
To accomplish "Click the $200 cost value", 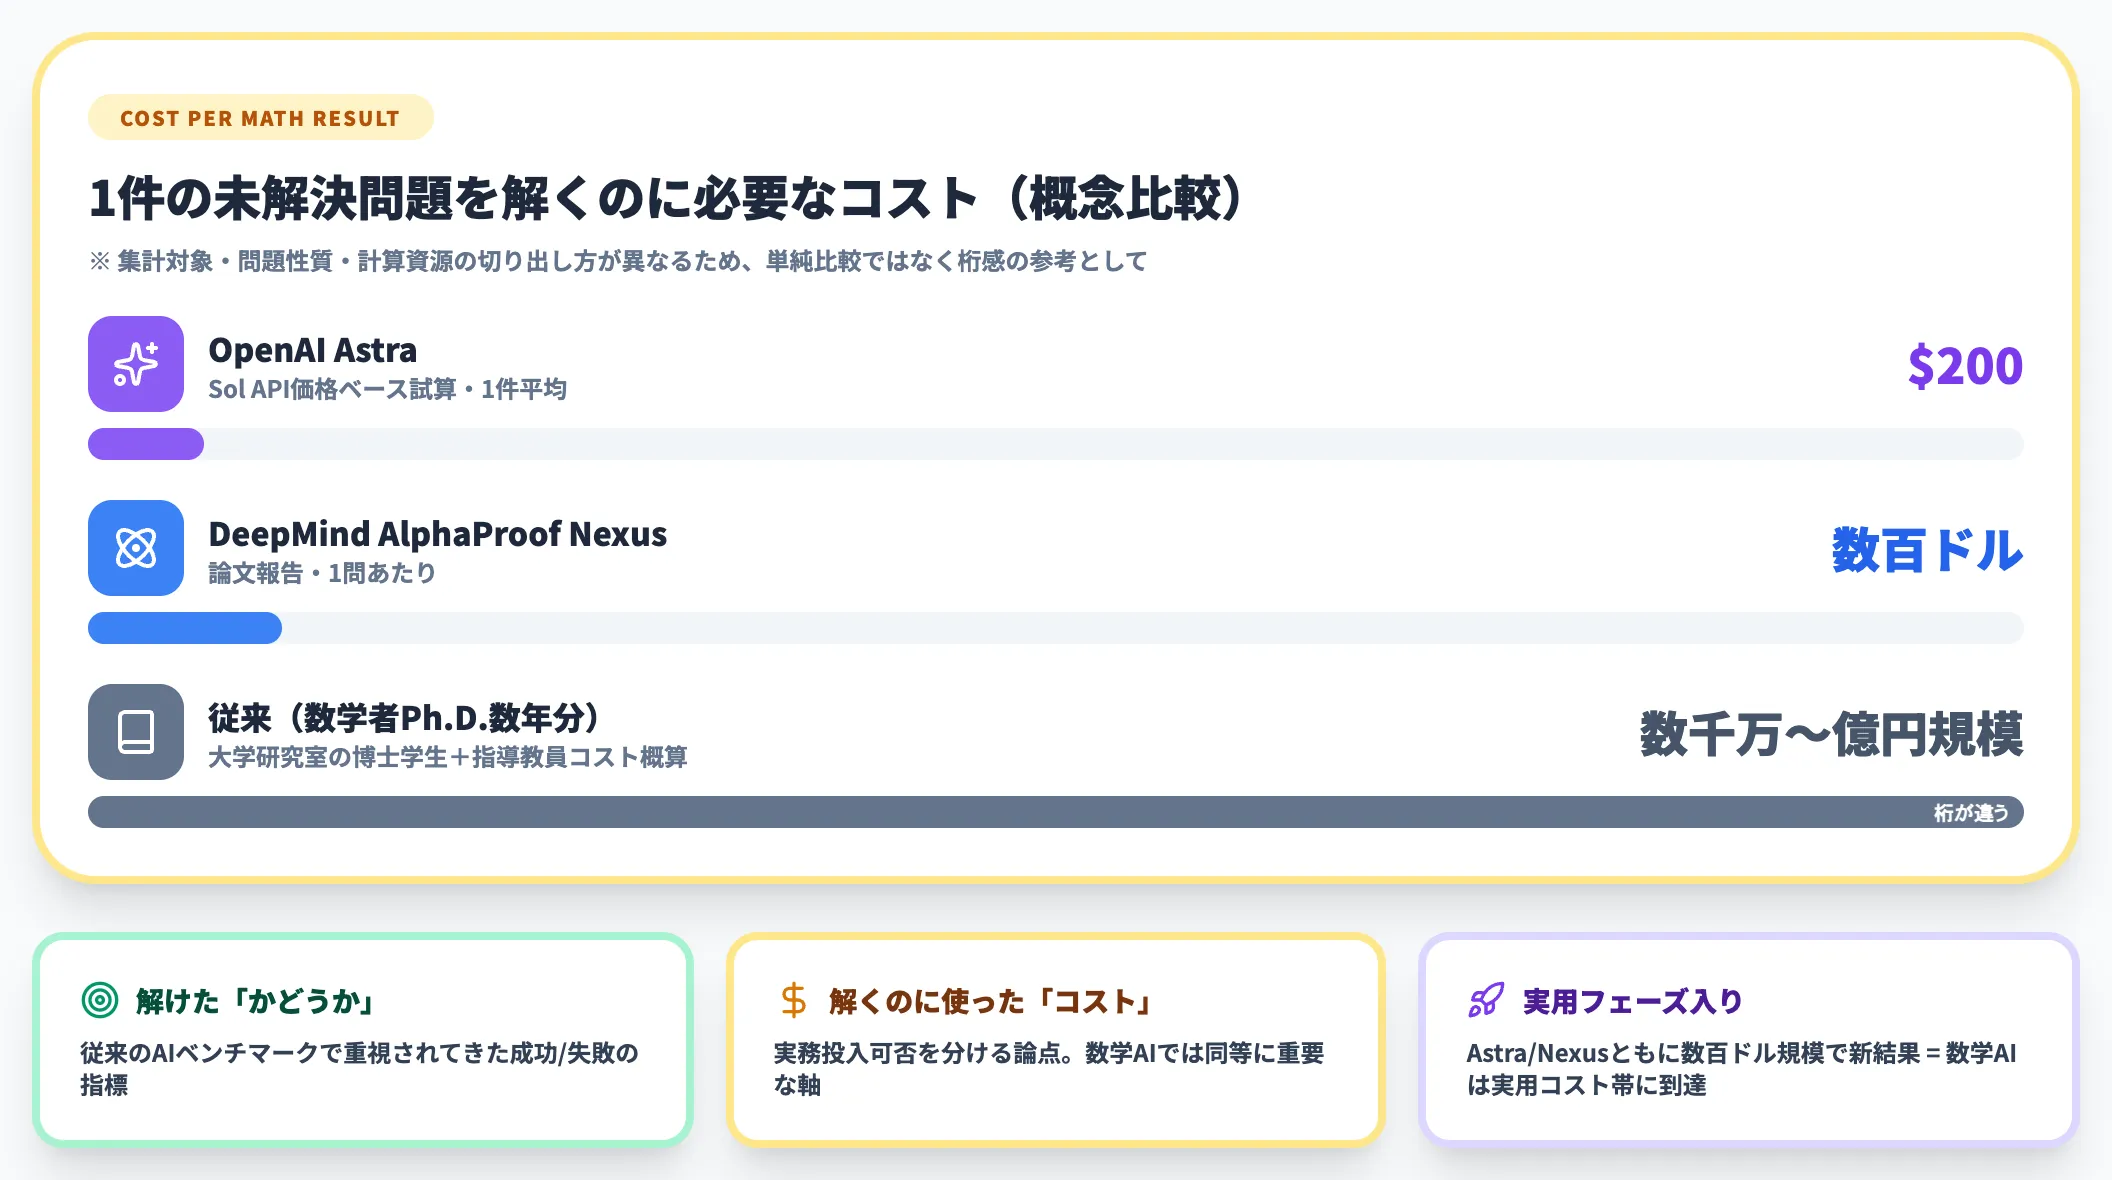I will click(1965, 365).
